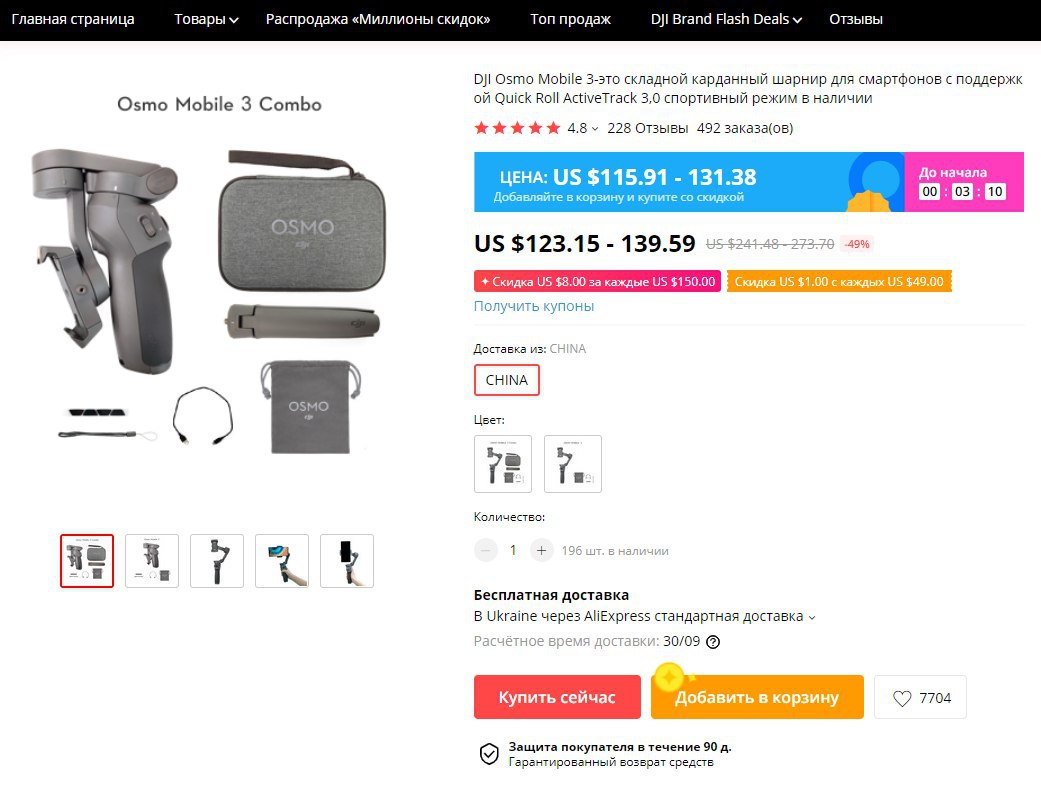
Task: Expand the 4.8 rating breakdown chevron
Action: coord(595,129)
